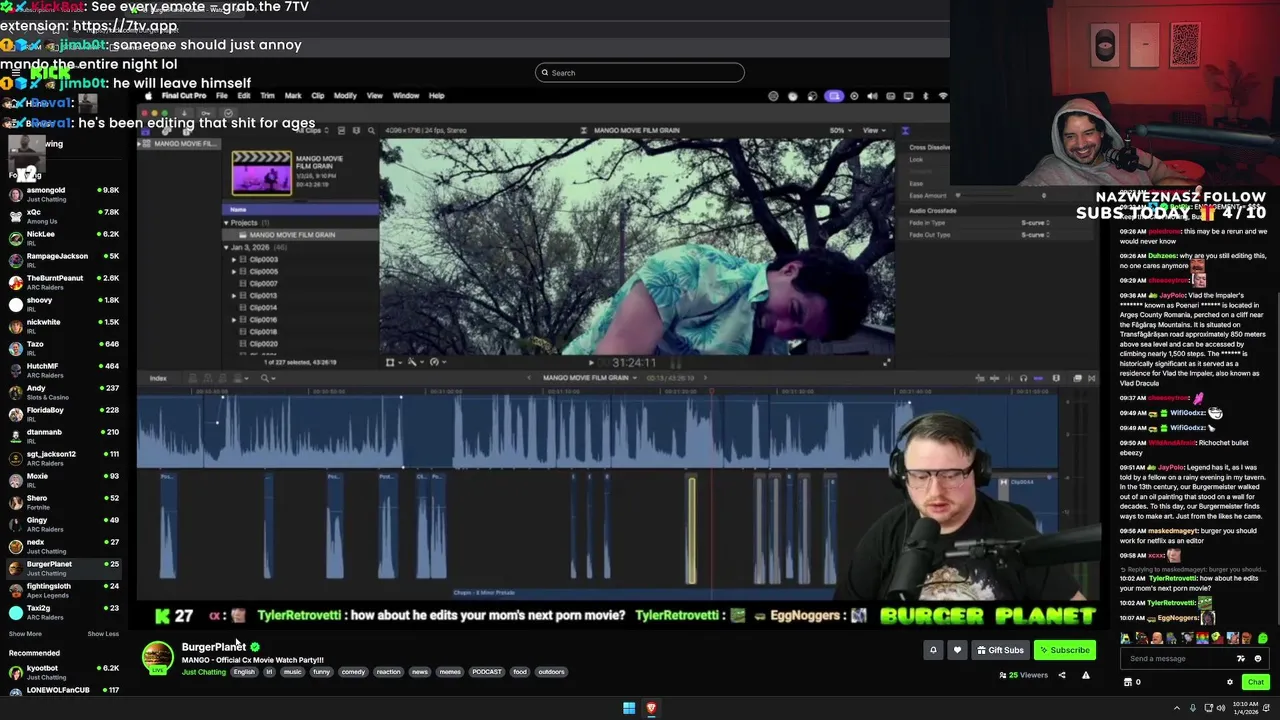Click the outdoors tag under stream title
The height and width of the screenshot is (720, 1280).
(x=551, y=672)
